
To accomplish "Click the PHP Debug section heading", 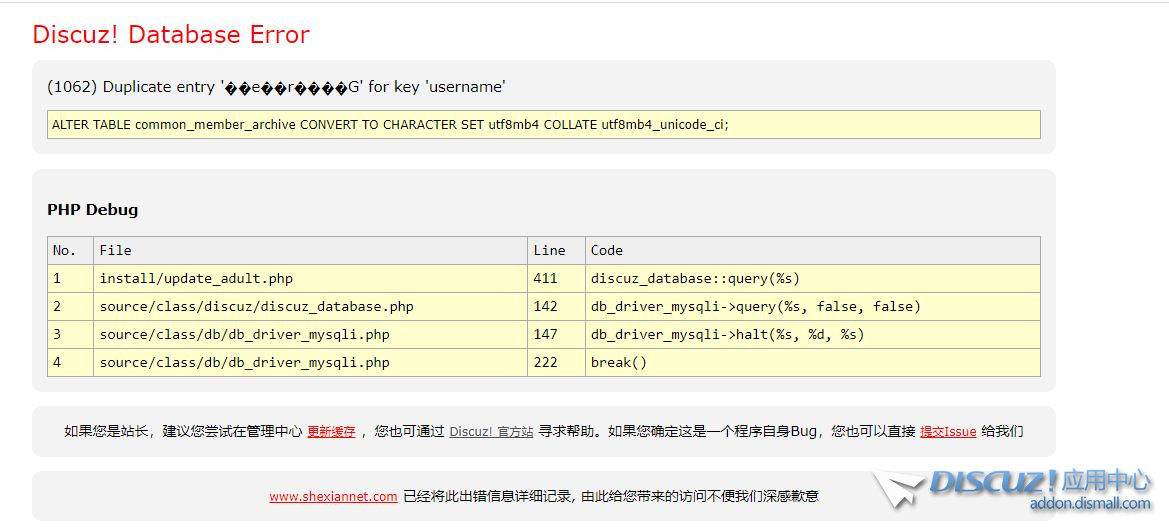I will point(93,210).
